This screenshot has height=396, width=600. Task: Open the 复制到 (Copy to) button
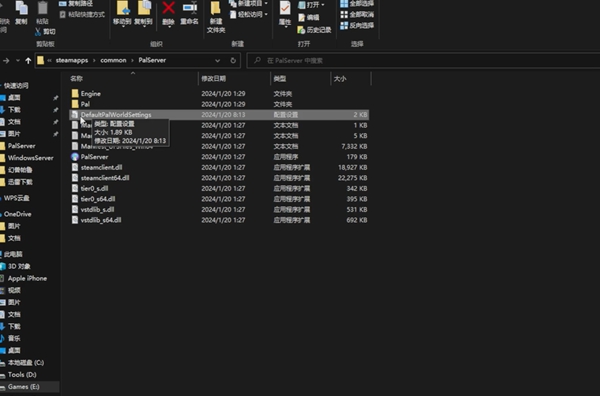(x=143, y=14)
